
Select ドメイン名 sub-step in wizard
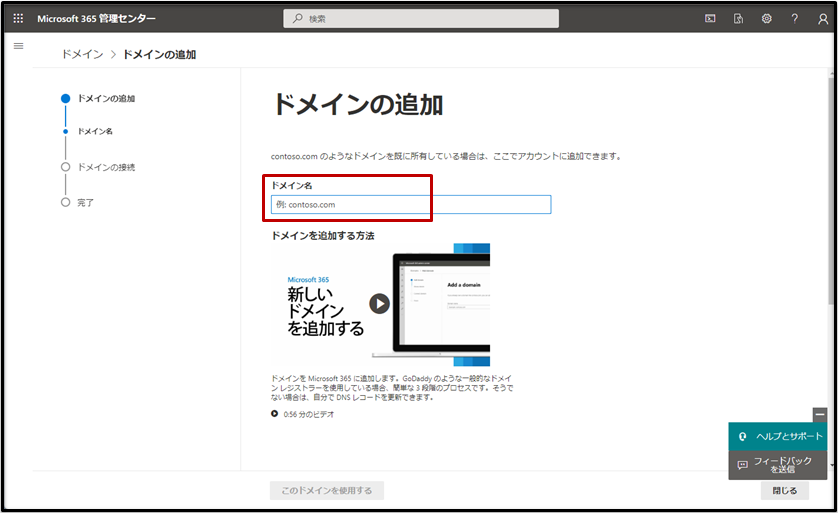coord(88,131)
